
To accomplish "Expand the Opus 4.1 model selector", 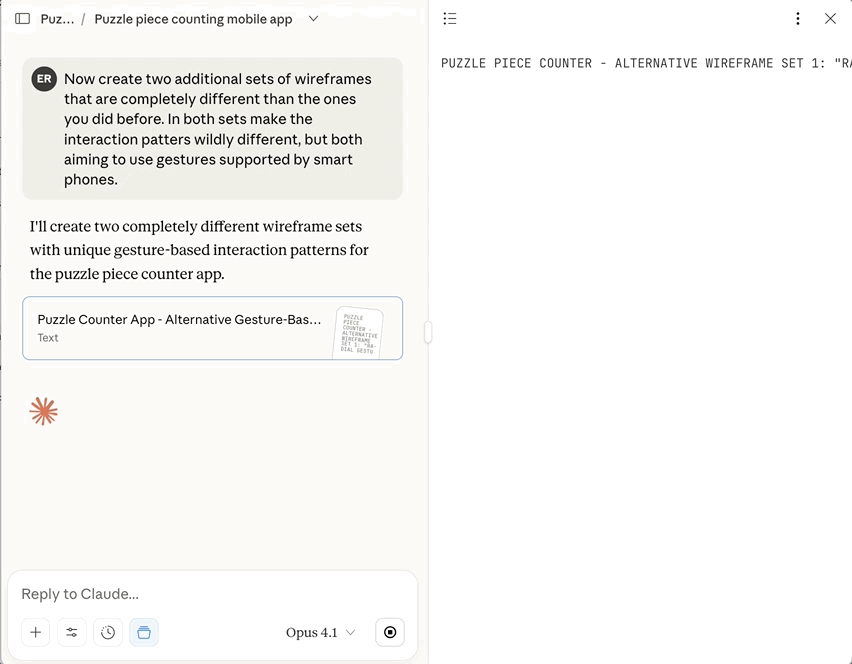I will point(320,632).
